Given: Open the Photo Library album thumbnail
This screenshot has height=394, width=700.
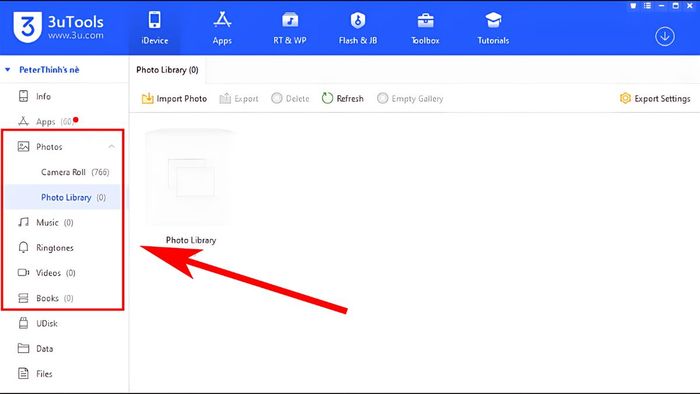Looking at the screenshot, I should pyautogui.click(x=191, y=178).
